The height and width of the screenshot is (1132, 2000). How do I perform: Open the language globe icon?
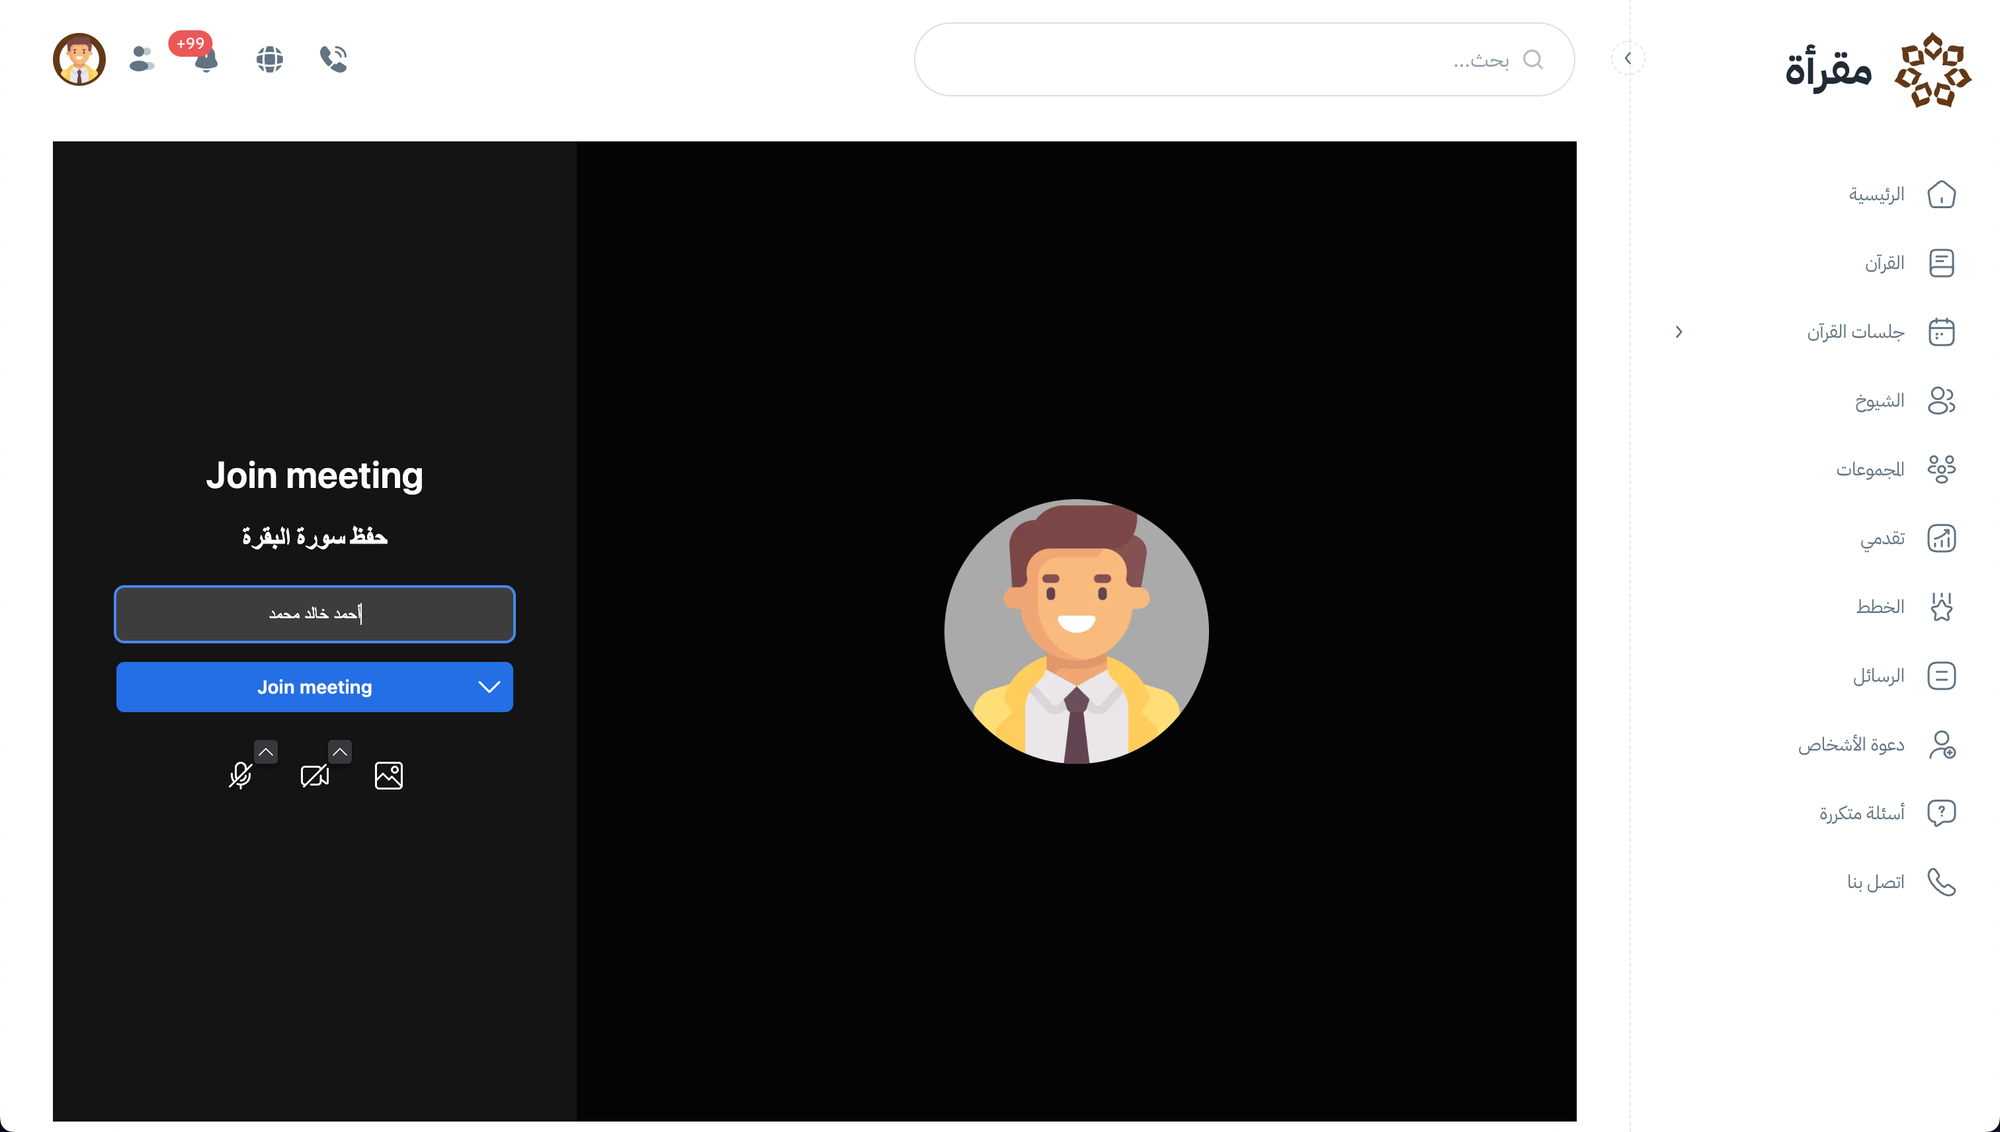(269, 59)
